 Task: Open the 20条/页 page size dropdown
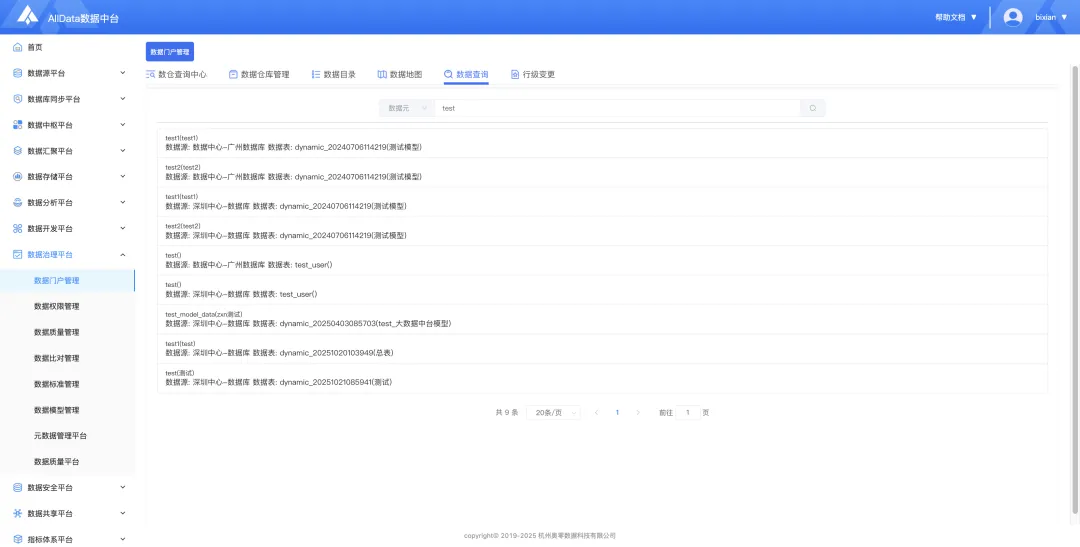pos(553,413)
